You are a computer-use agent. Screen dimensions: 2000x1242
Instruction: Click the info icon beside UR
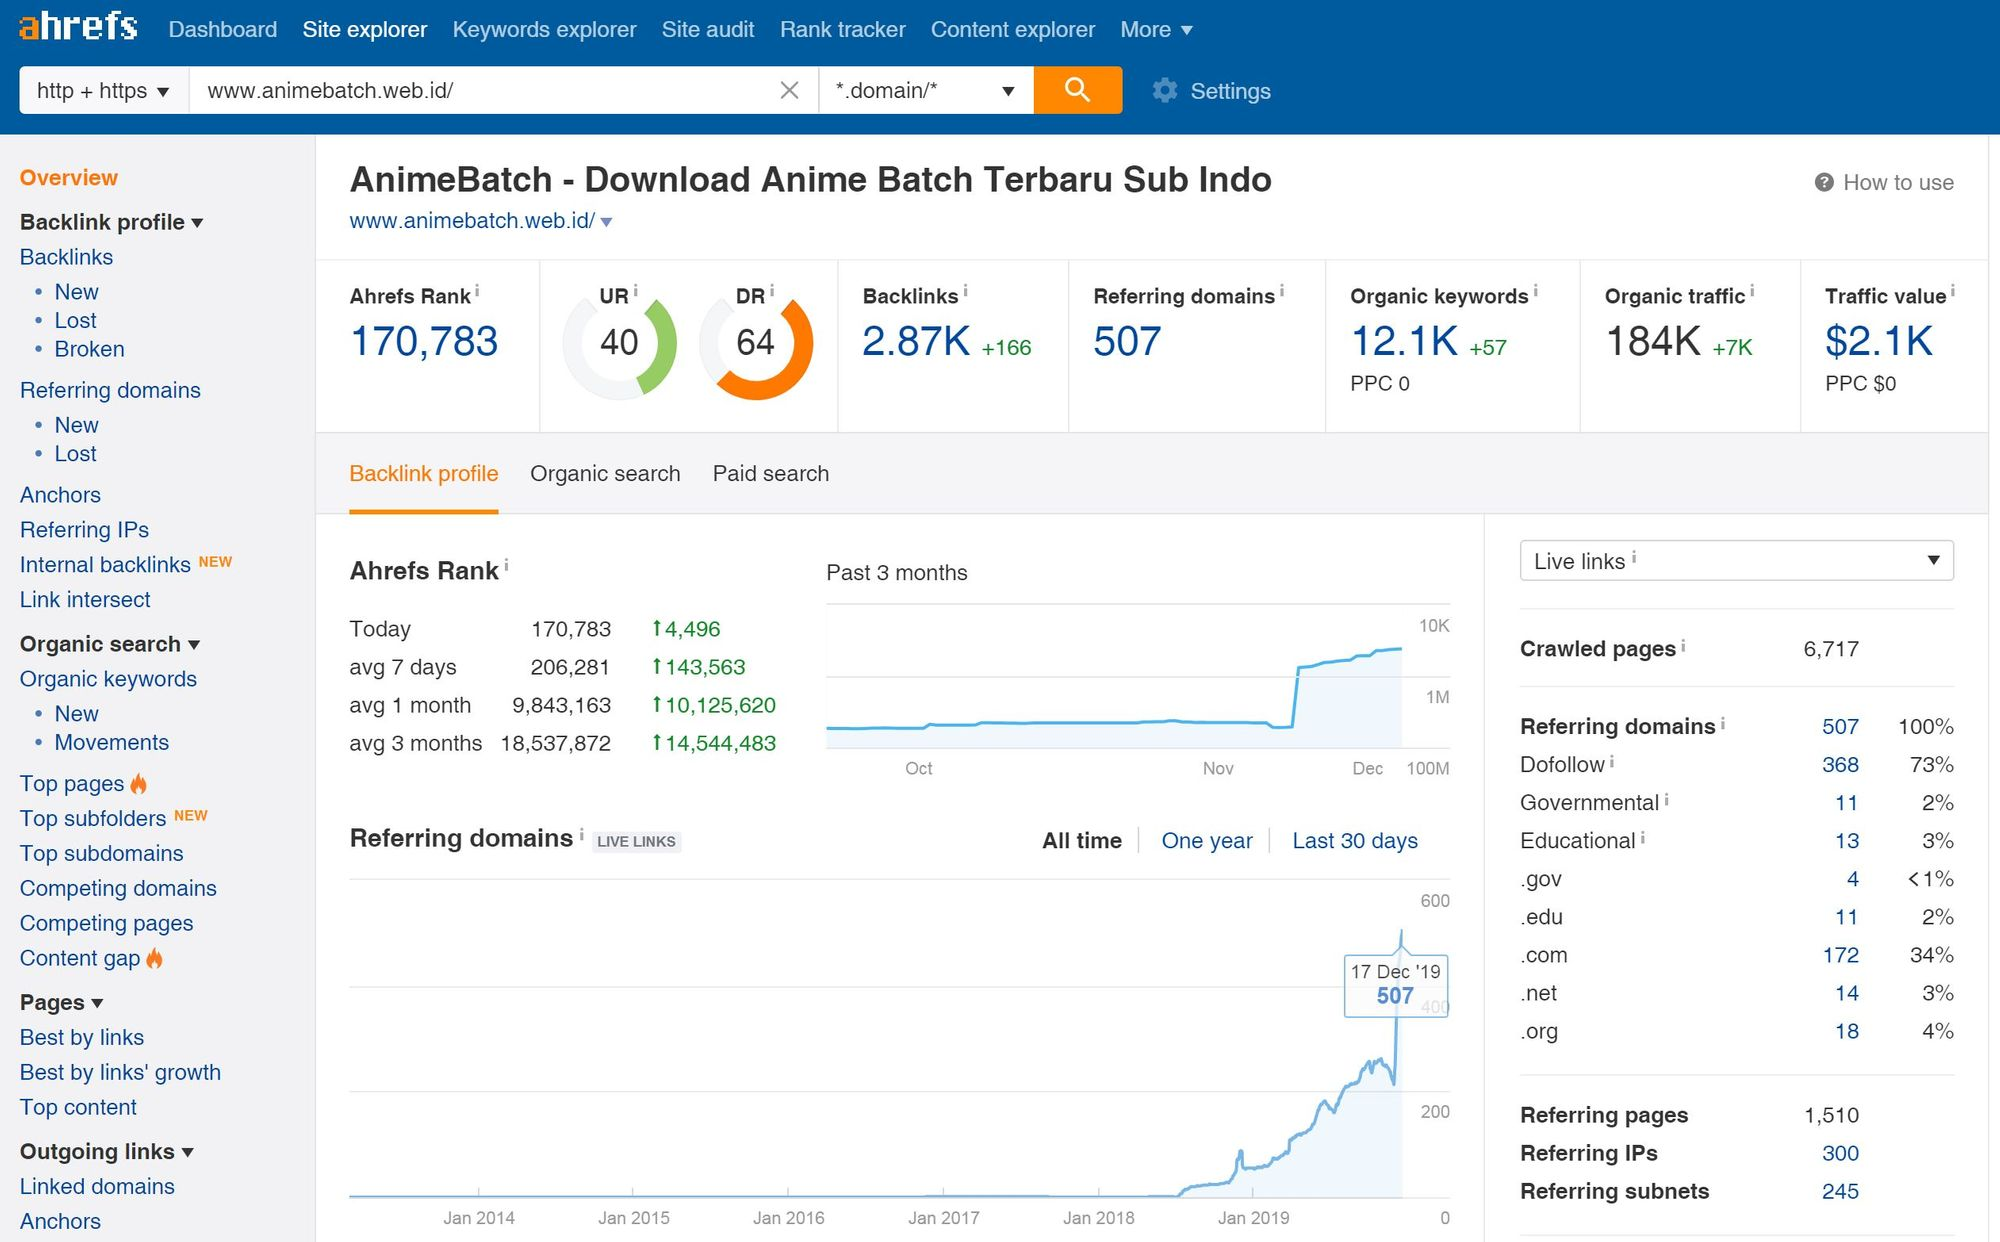click(635, 291)
